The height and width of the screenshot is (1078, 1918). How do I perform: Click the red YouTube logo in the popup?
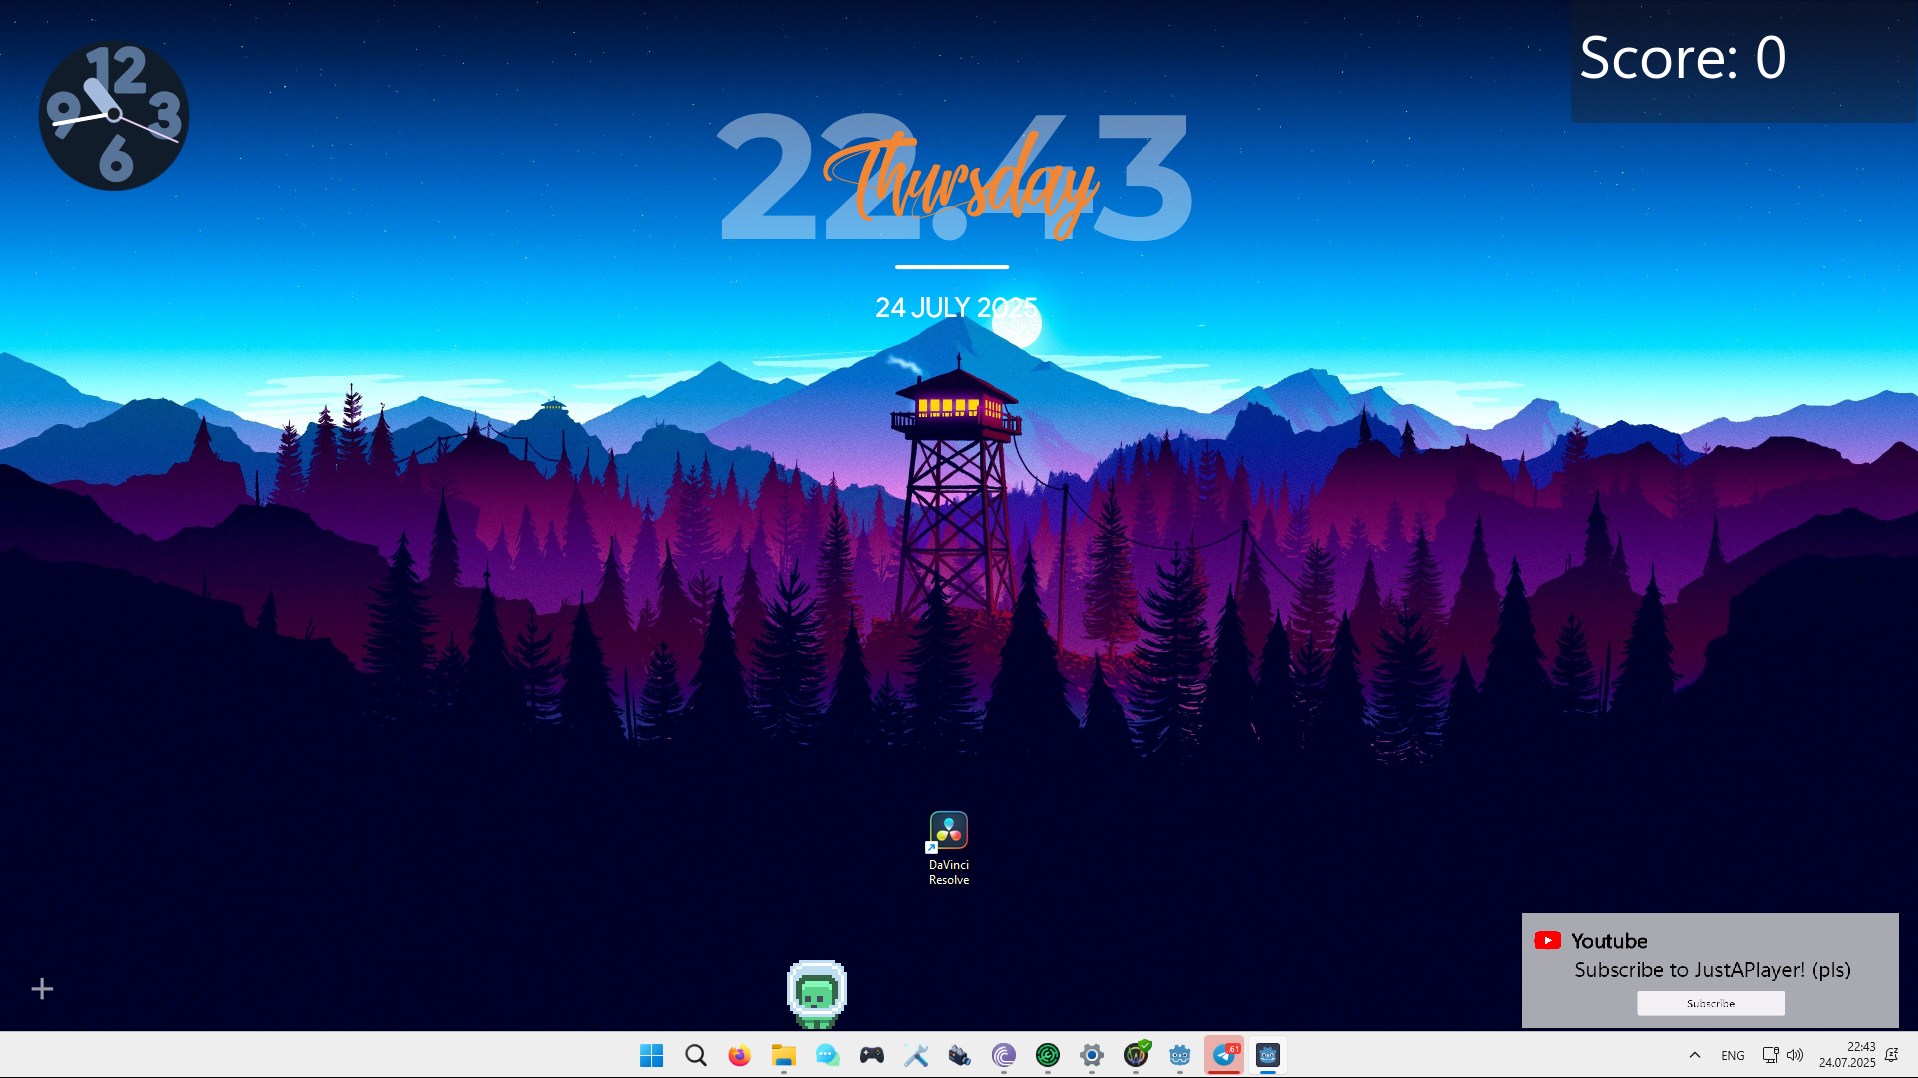click(x=1547, y=940)
